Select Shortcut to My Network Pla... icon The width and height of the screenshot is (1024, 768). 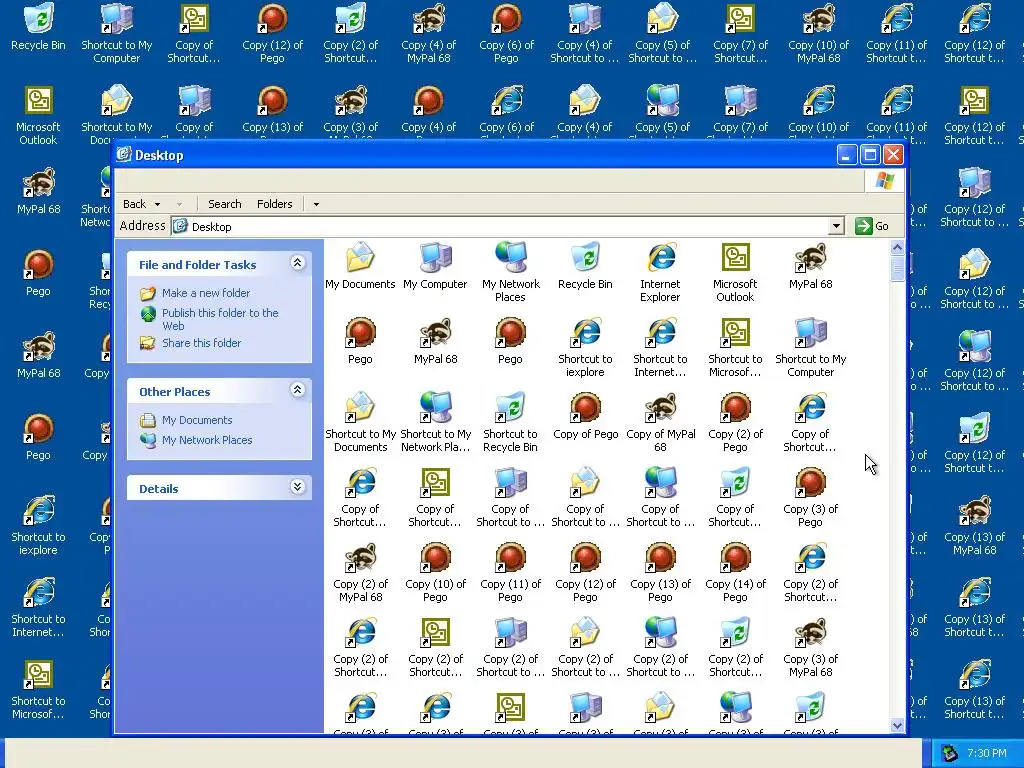point(435,423)
